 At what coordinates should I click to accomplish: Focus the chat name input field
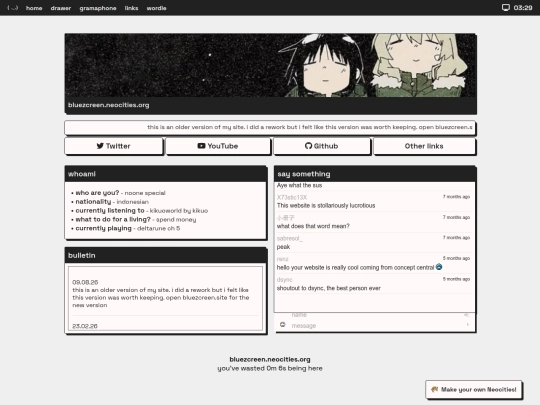tap(375, 315)
